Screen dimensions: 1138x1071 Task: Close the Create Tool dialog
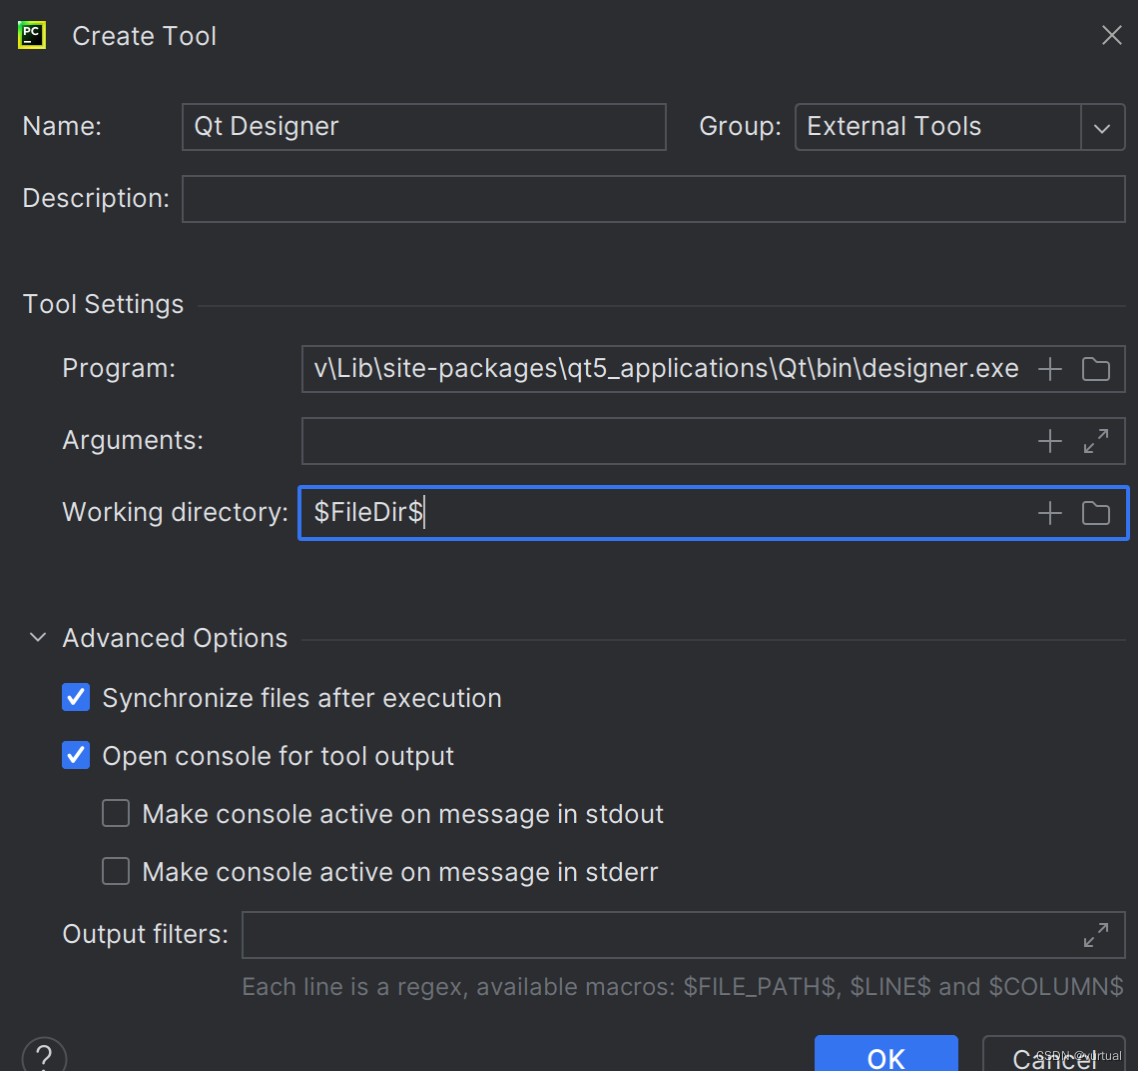pos(1111,36)
